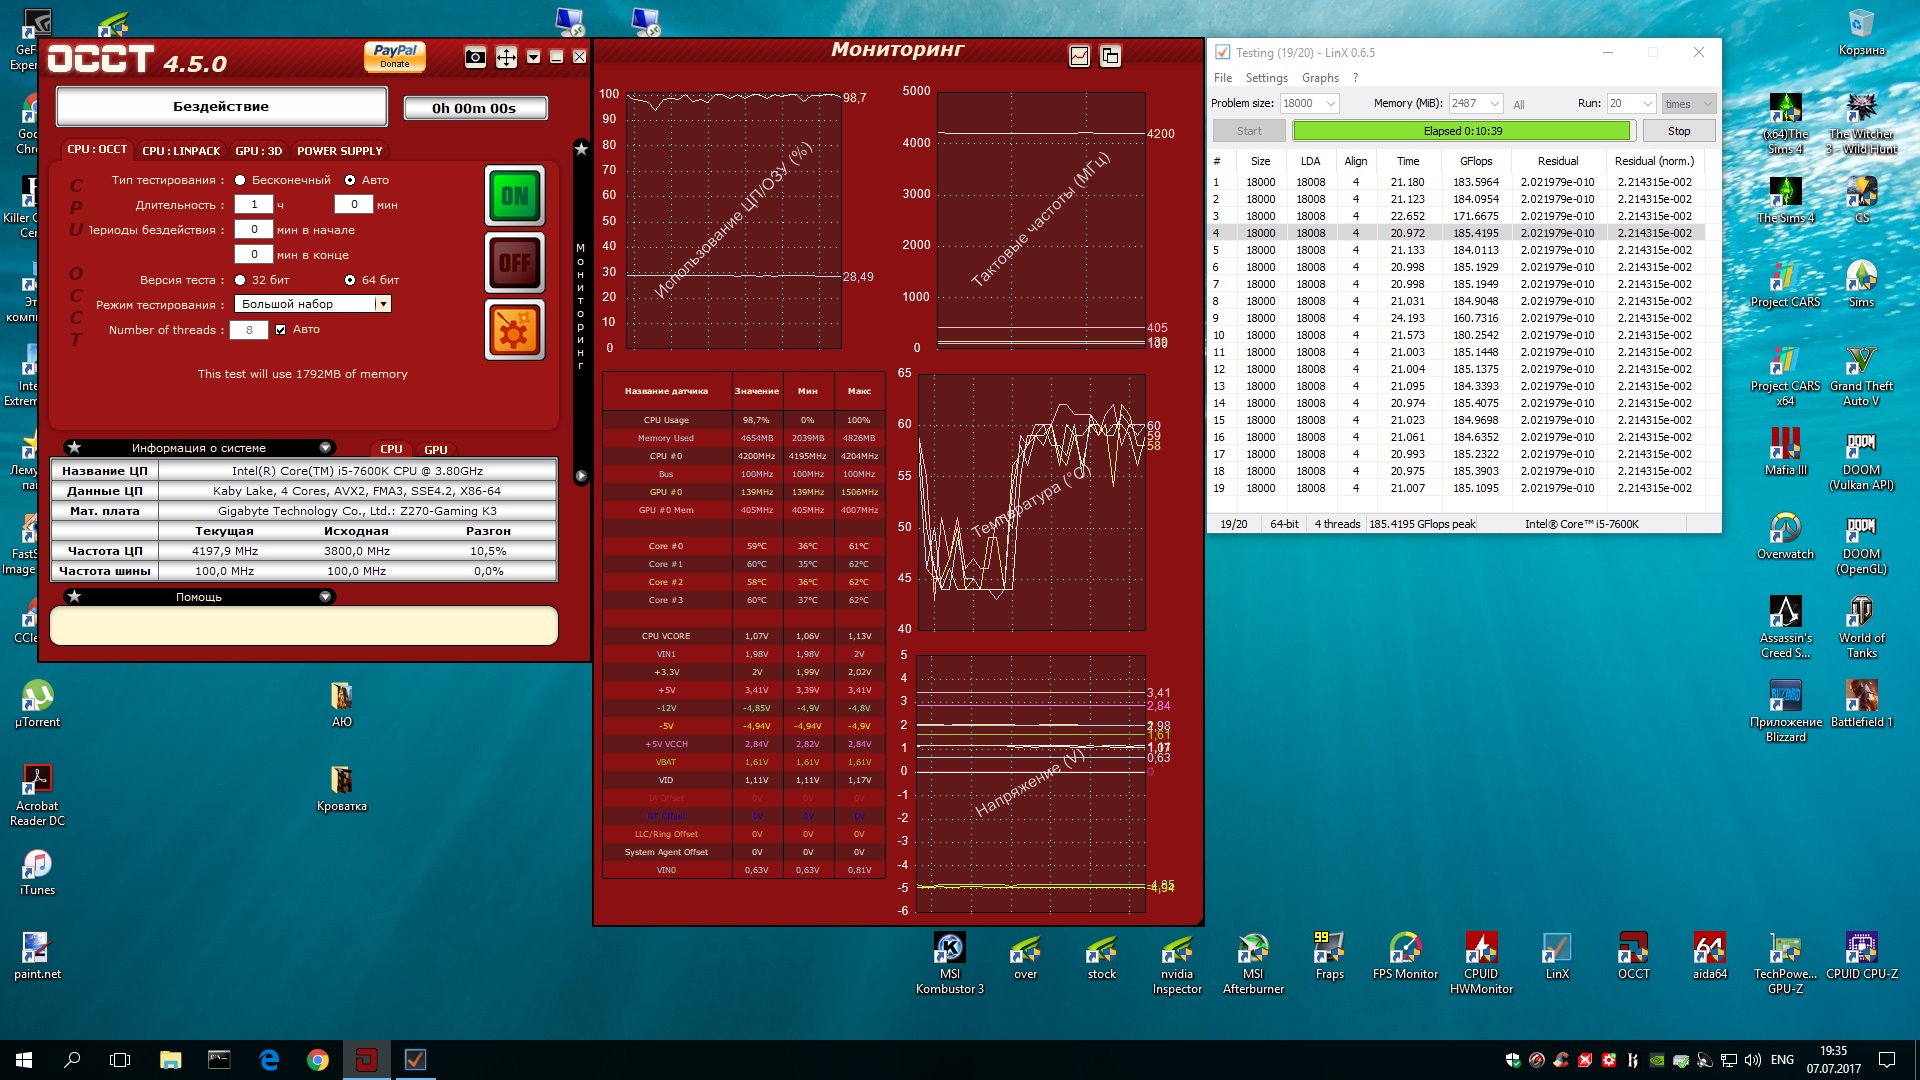Select the 32 бит test version

click(240, 280)
